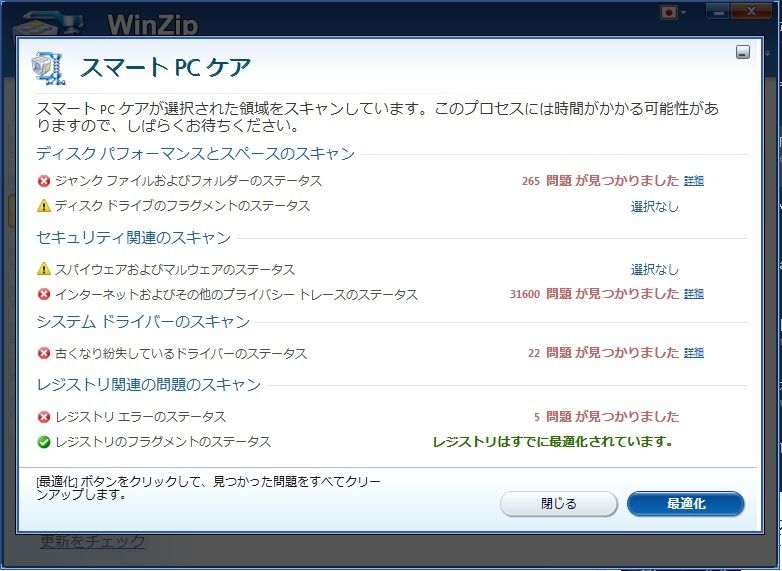Click red error icon beside 古くなり紛失しているドライバー status

[44, 354]
